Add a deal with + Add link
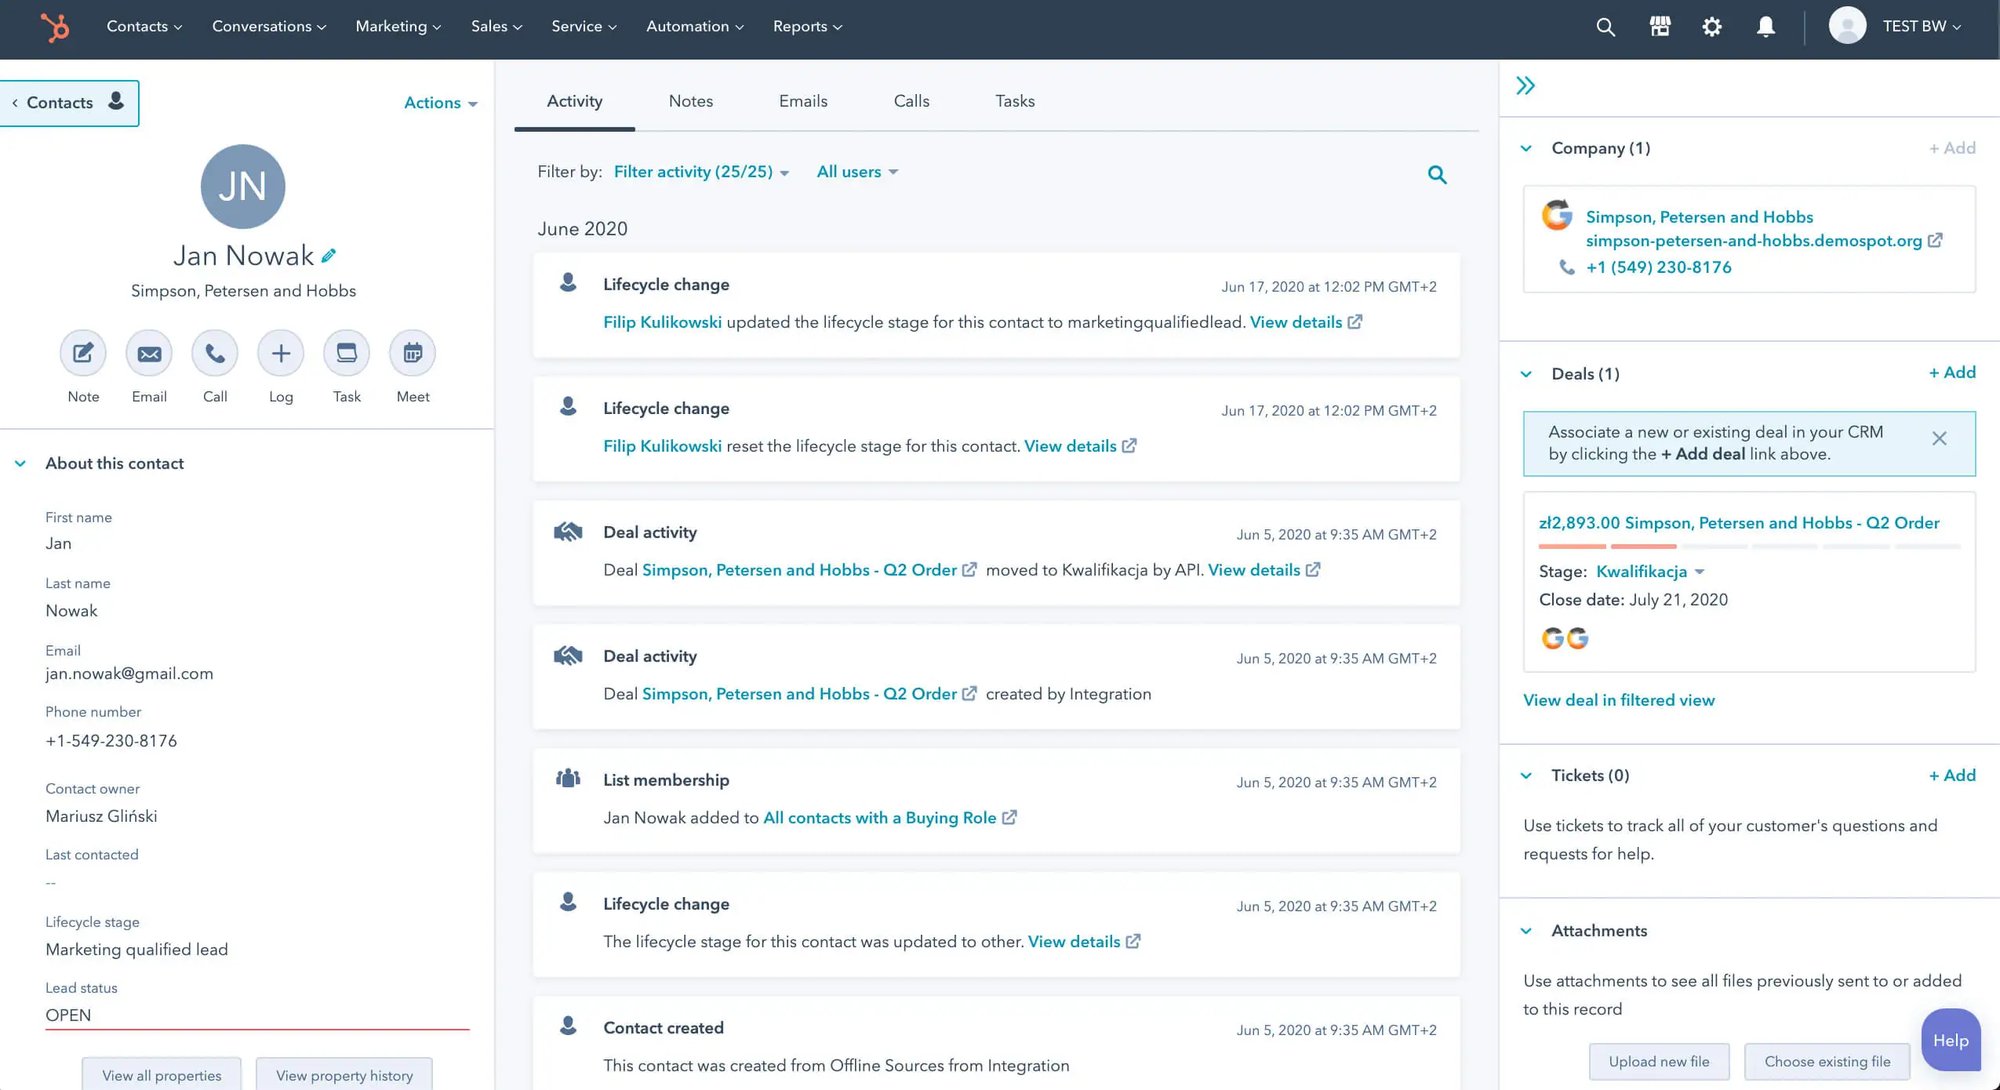The image size is (2000, 1090). (x=1952, y=373)
